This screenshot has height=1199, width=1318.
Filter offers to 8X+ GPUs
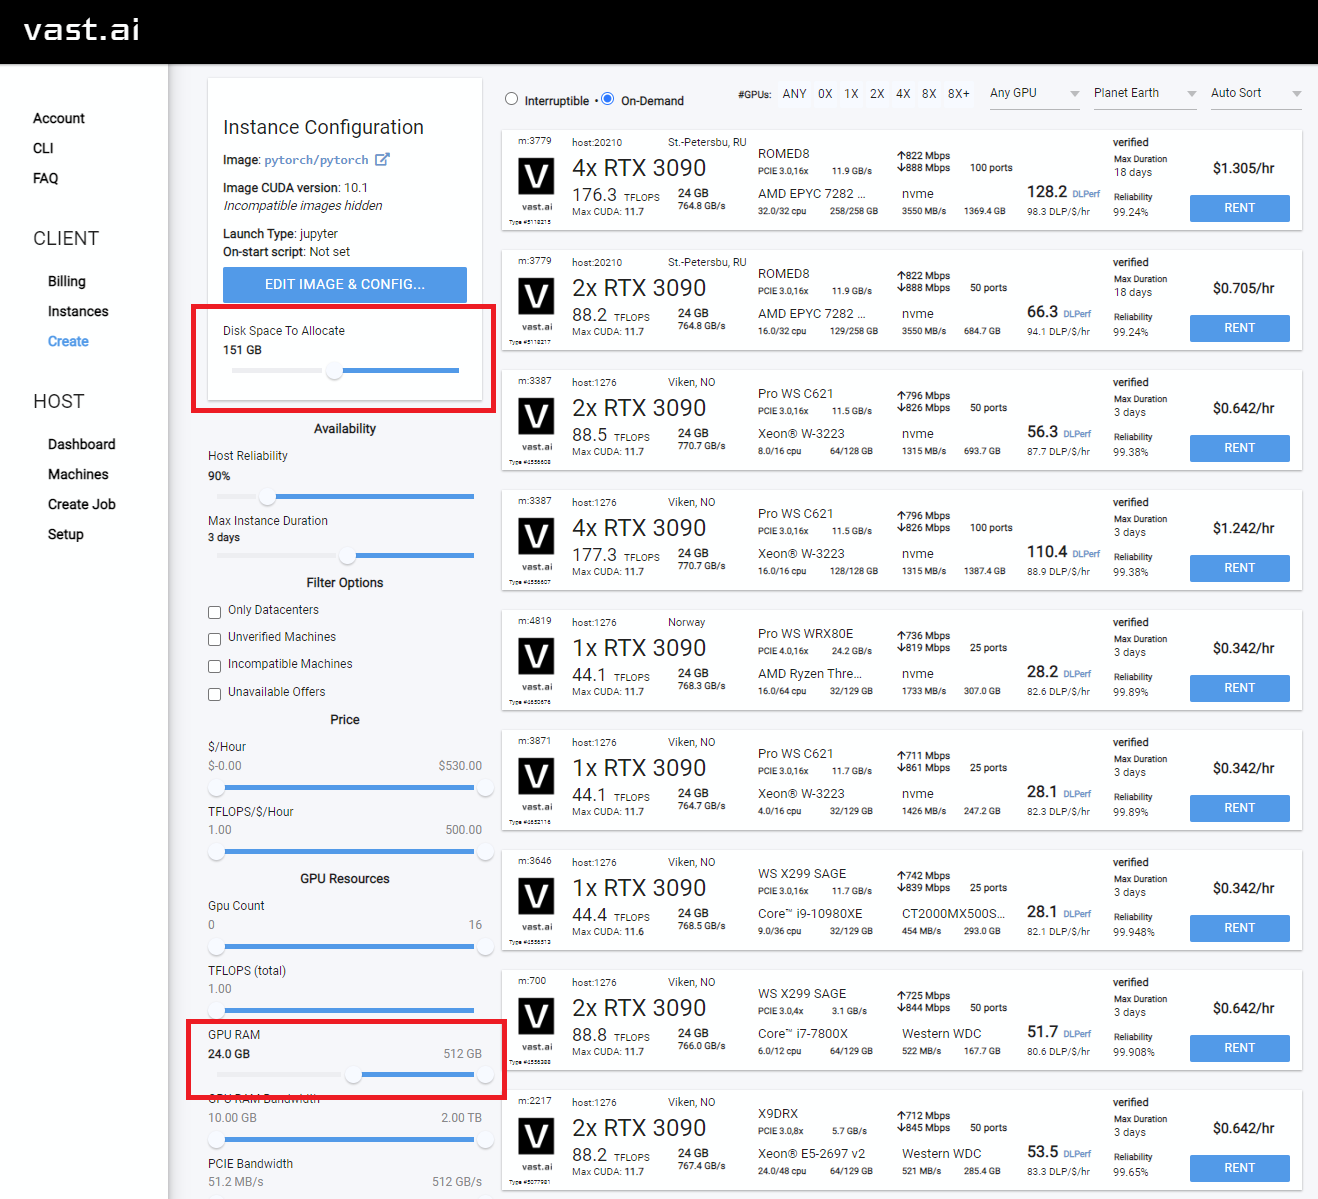958,94
